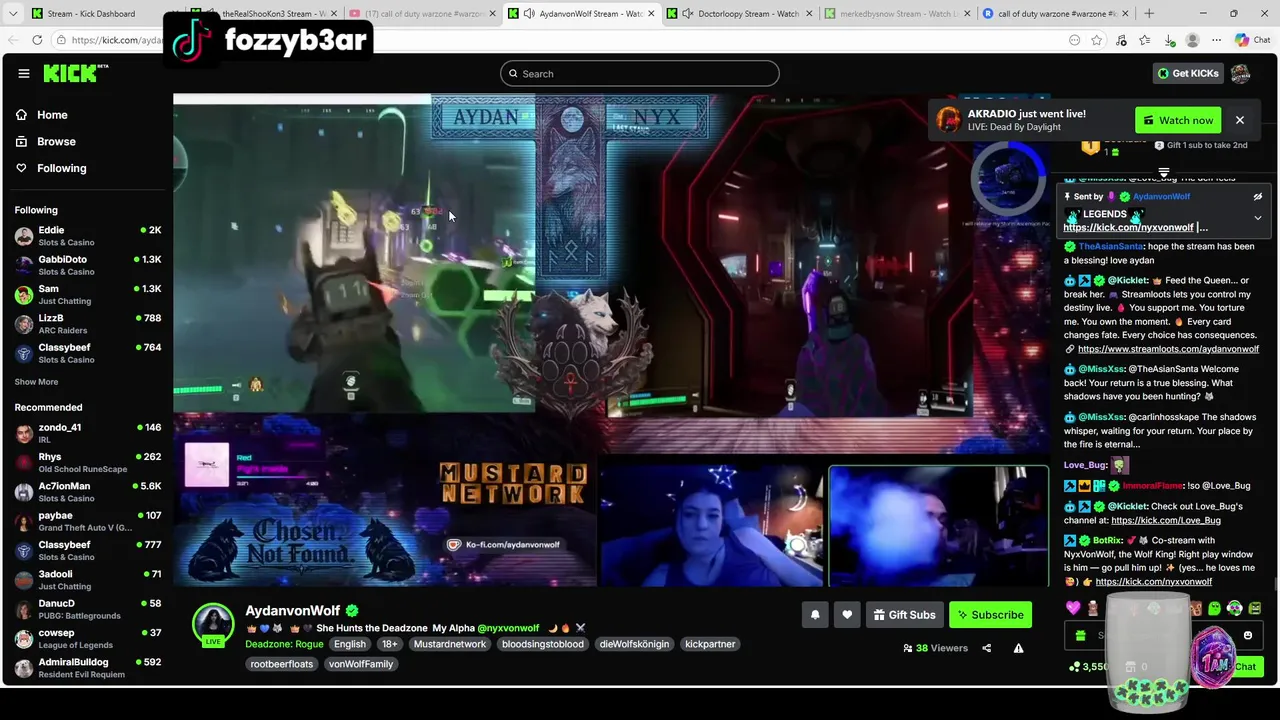Screen dimensions: 1280x720
Task: Click the user avatar at top right
Action: coord(1241,73)
